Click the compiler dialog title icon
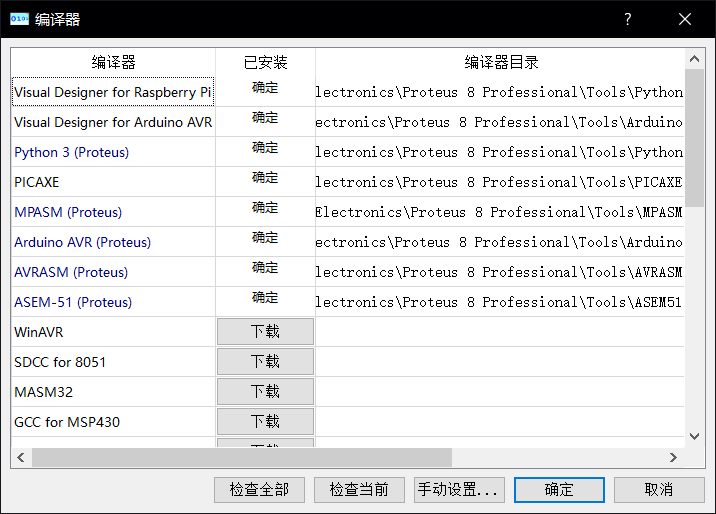 click(x=19, y=19)
